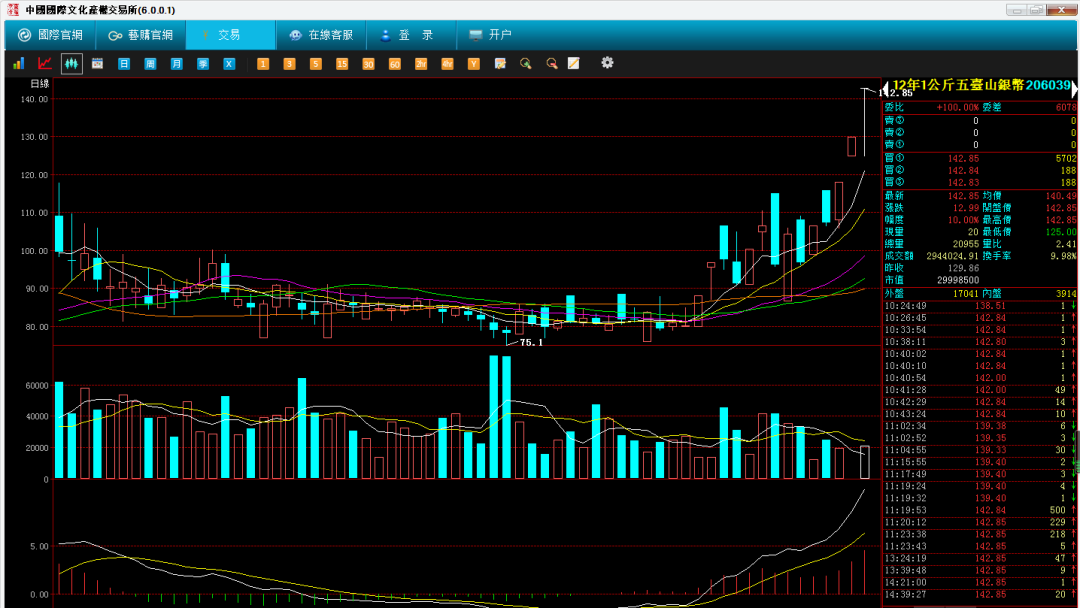
Task: Click the trade record at 10:24:49
Action: coord(979,306)
